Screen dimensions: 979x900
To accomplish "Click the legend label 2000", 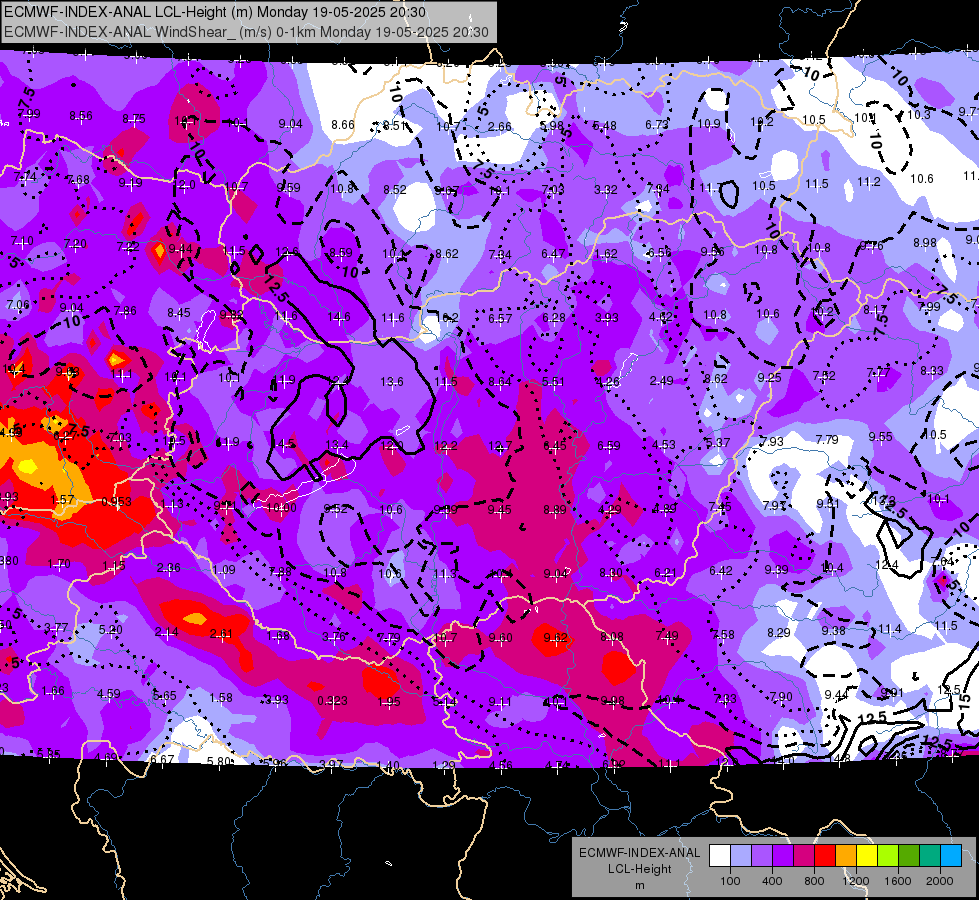I will point(940,881).
